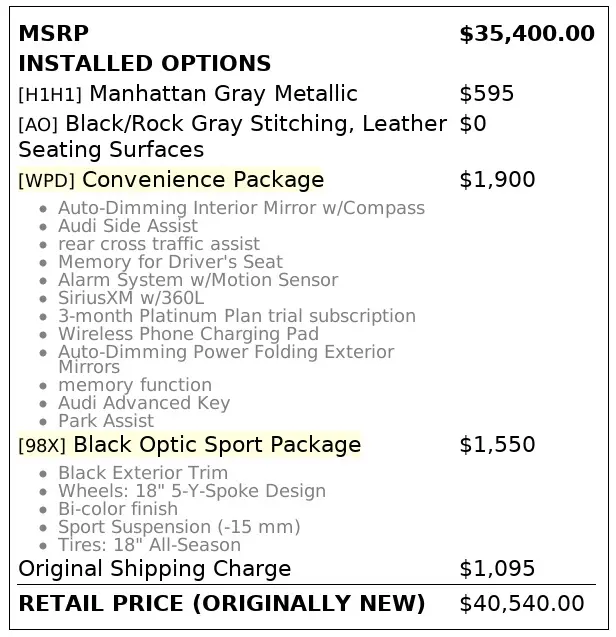Viewport: 616px width, 637px height.
Task: Click the Original Shipping Charge label
Action: click(x=155, y=569)
